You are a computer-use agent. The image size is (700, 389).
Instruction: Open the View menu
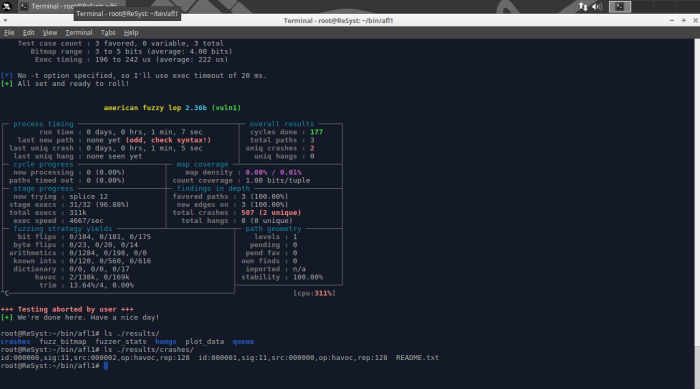(50, 33)
